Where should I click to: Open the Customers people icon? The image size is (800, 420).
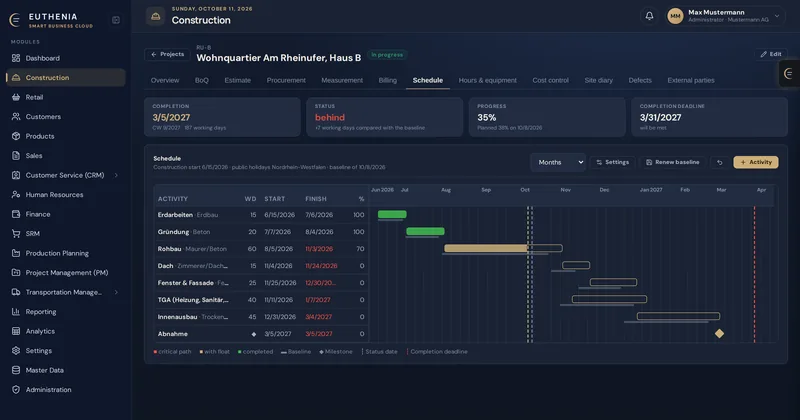pyautogui.click(x=16, y=116)
